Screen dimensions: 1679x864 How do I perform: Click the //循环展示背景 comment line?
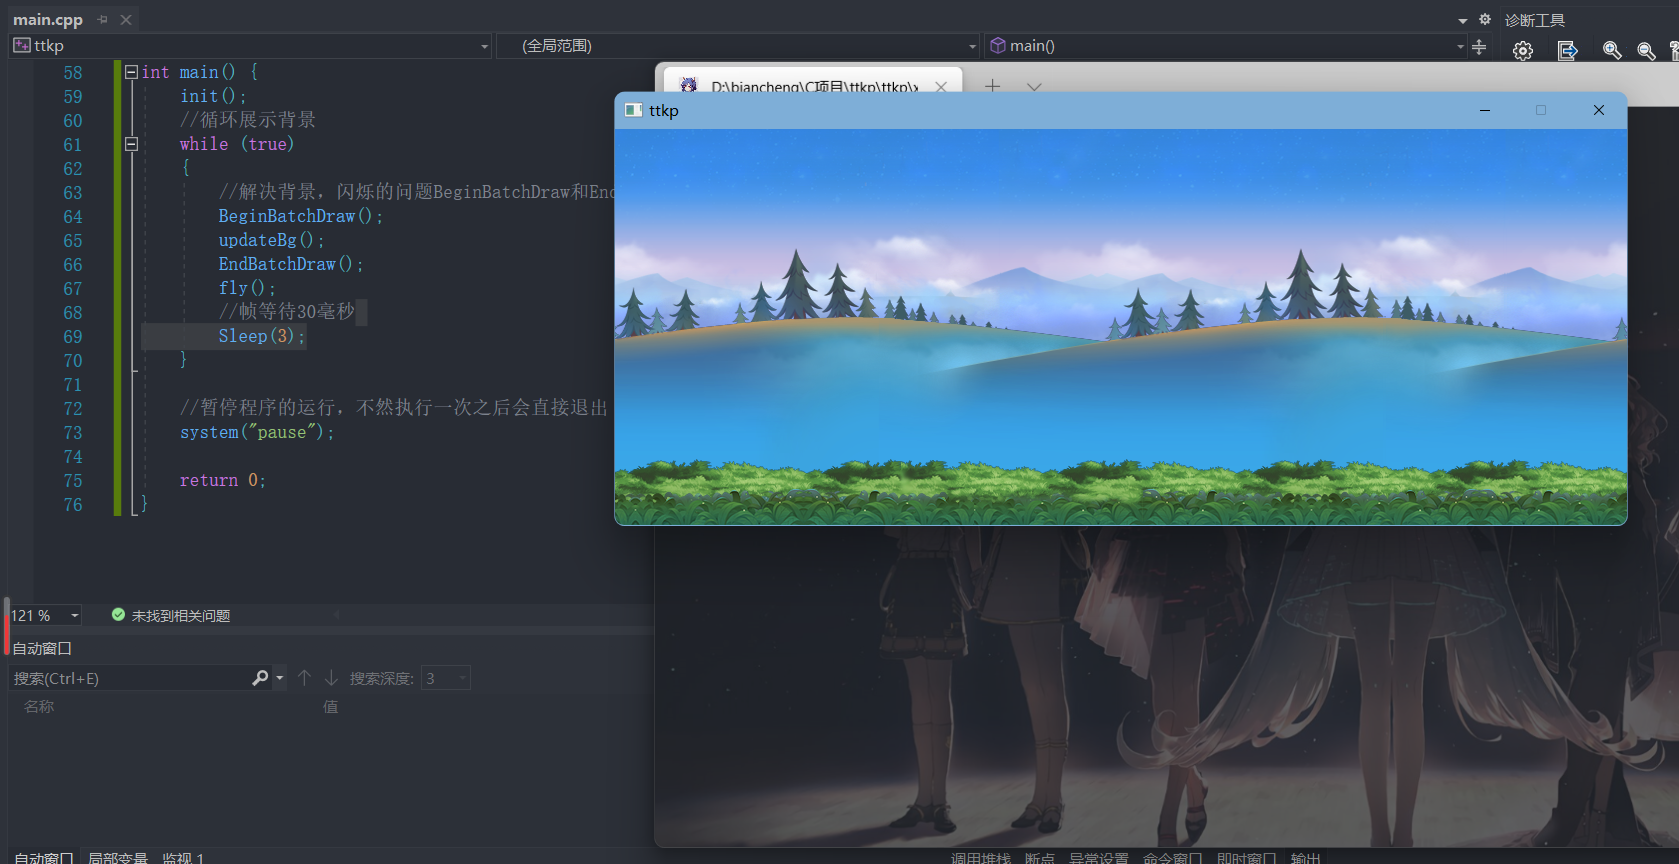pyautogui.click(x=248, y=120)
